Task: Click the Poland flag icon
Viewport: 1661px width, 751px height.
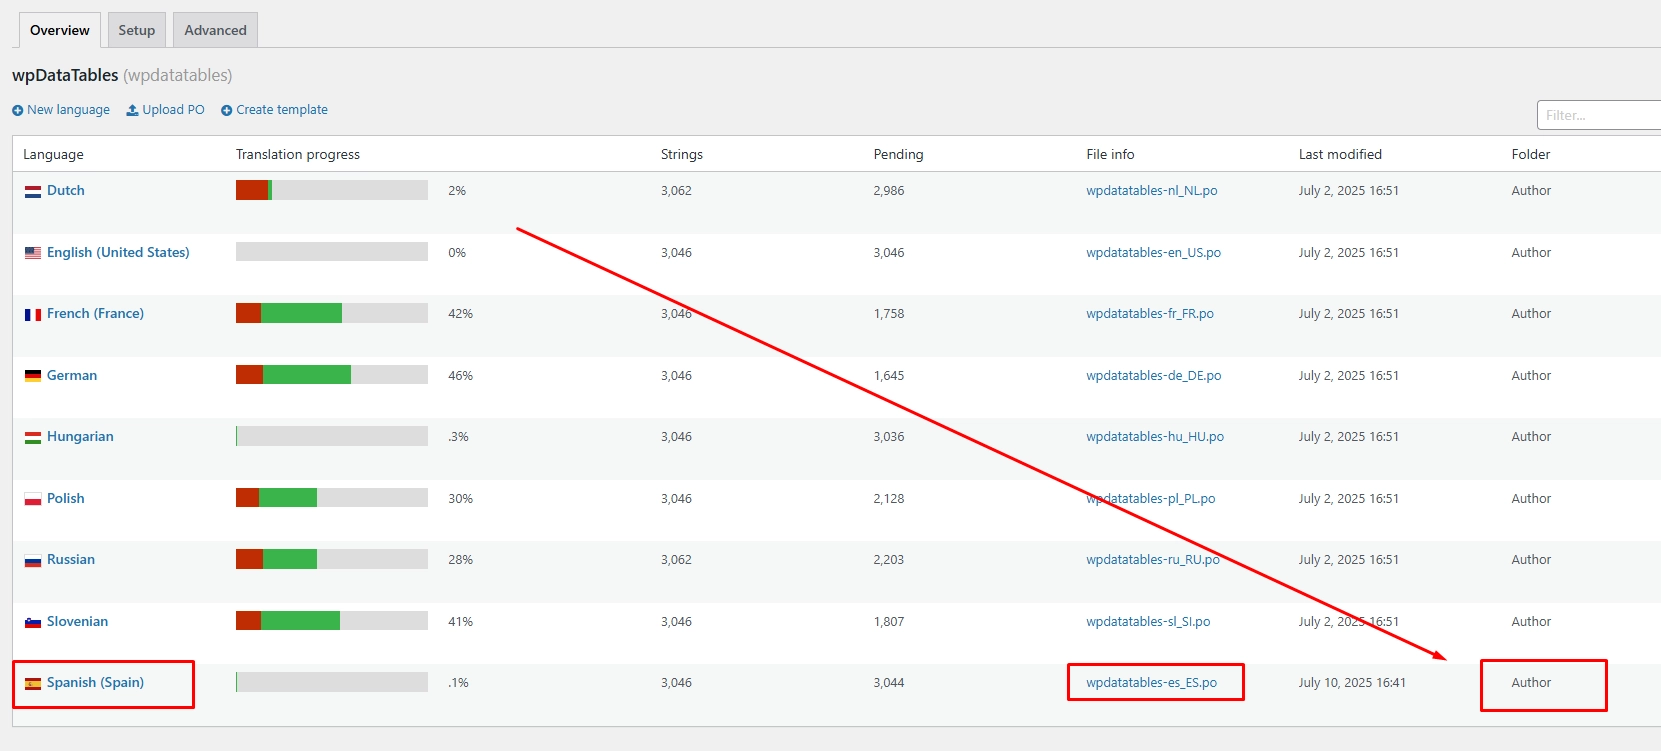Action: click(x=33, y=499)
